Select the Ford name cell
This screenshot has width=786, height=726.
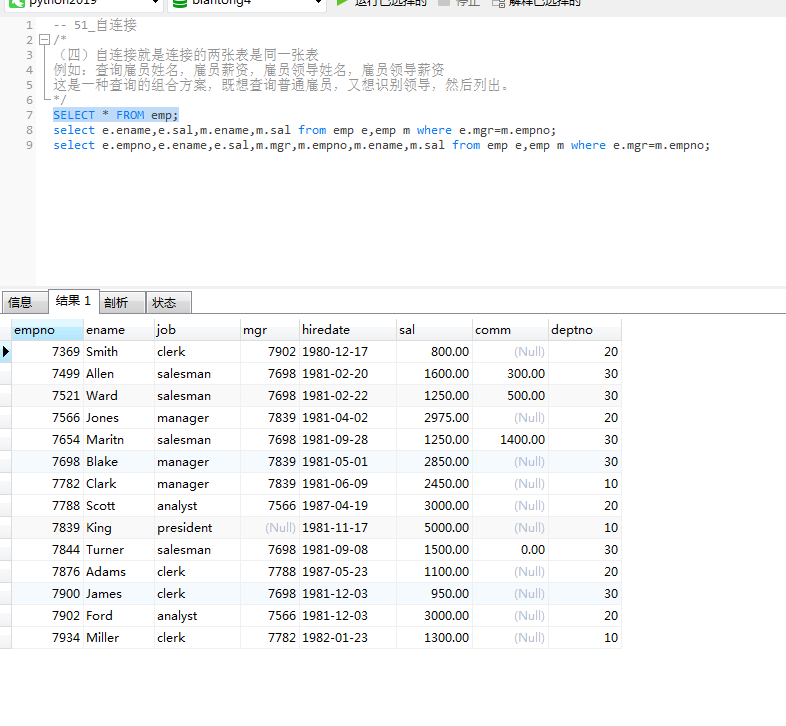click(x=119, y=616)
